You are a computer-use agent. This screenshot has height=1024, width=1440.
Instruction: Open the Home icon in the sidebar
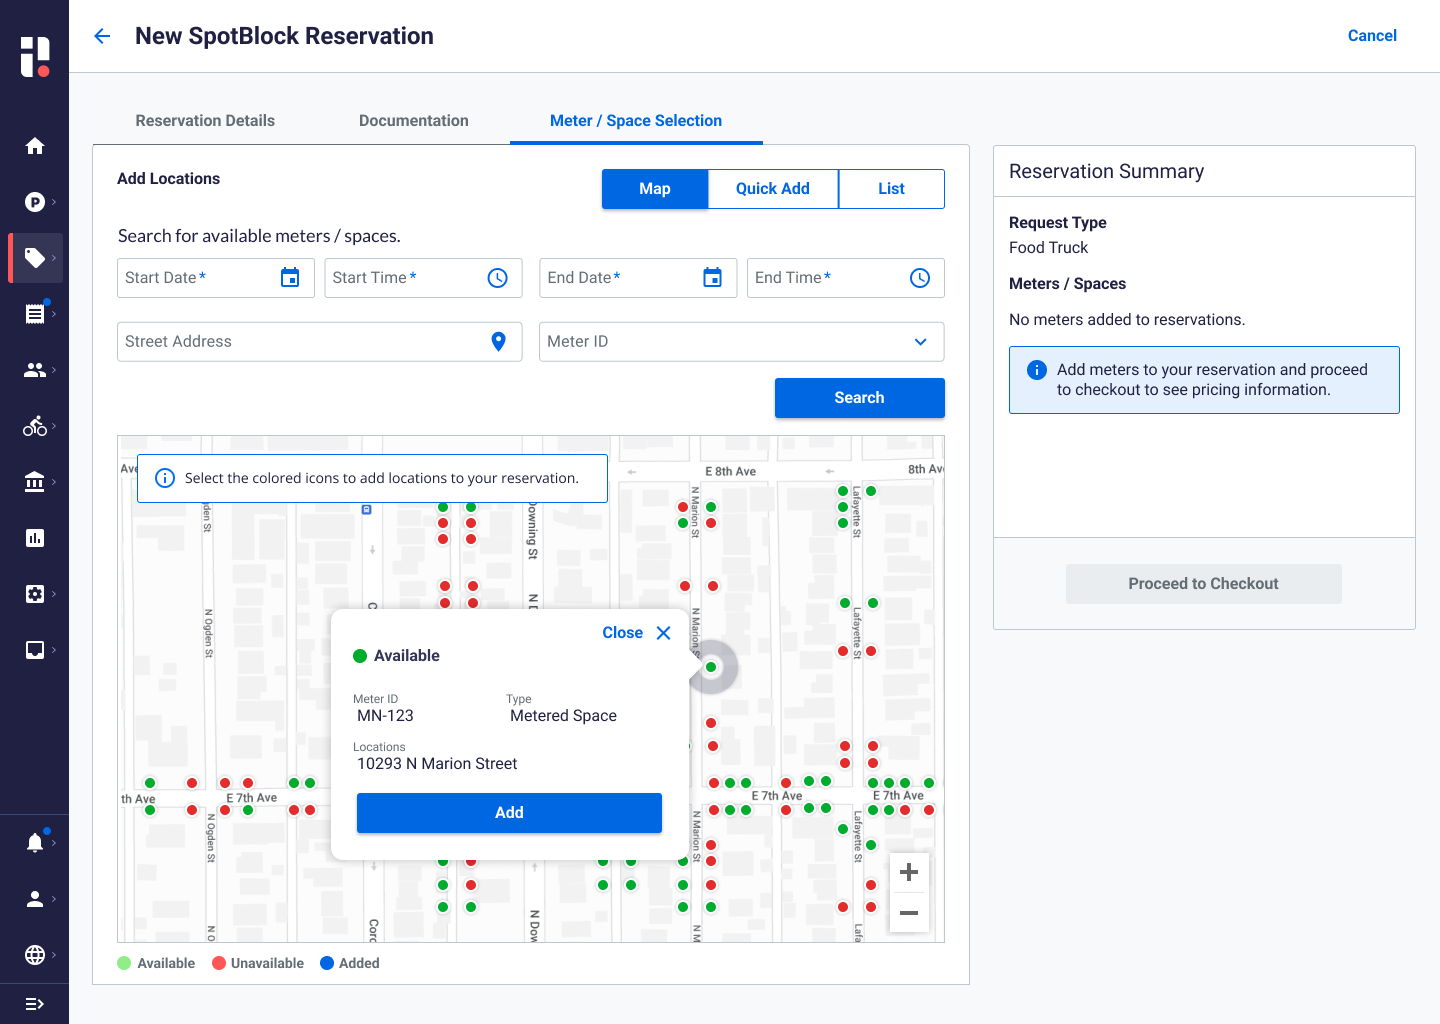tap(35, 146)
